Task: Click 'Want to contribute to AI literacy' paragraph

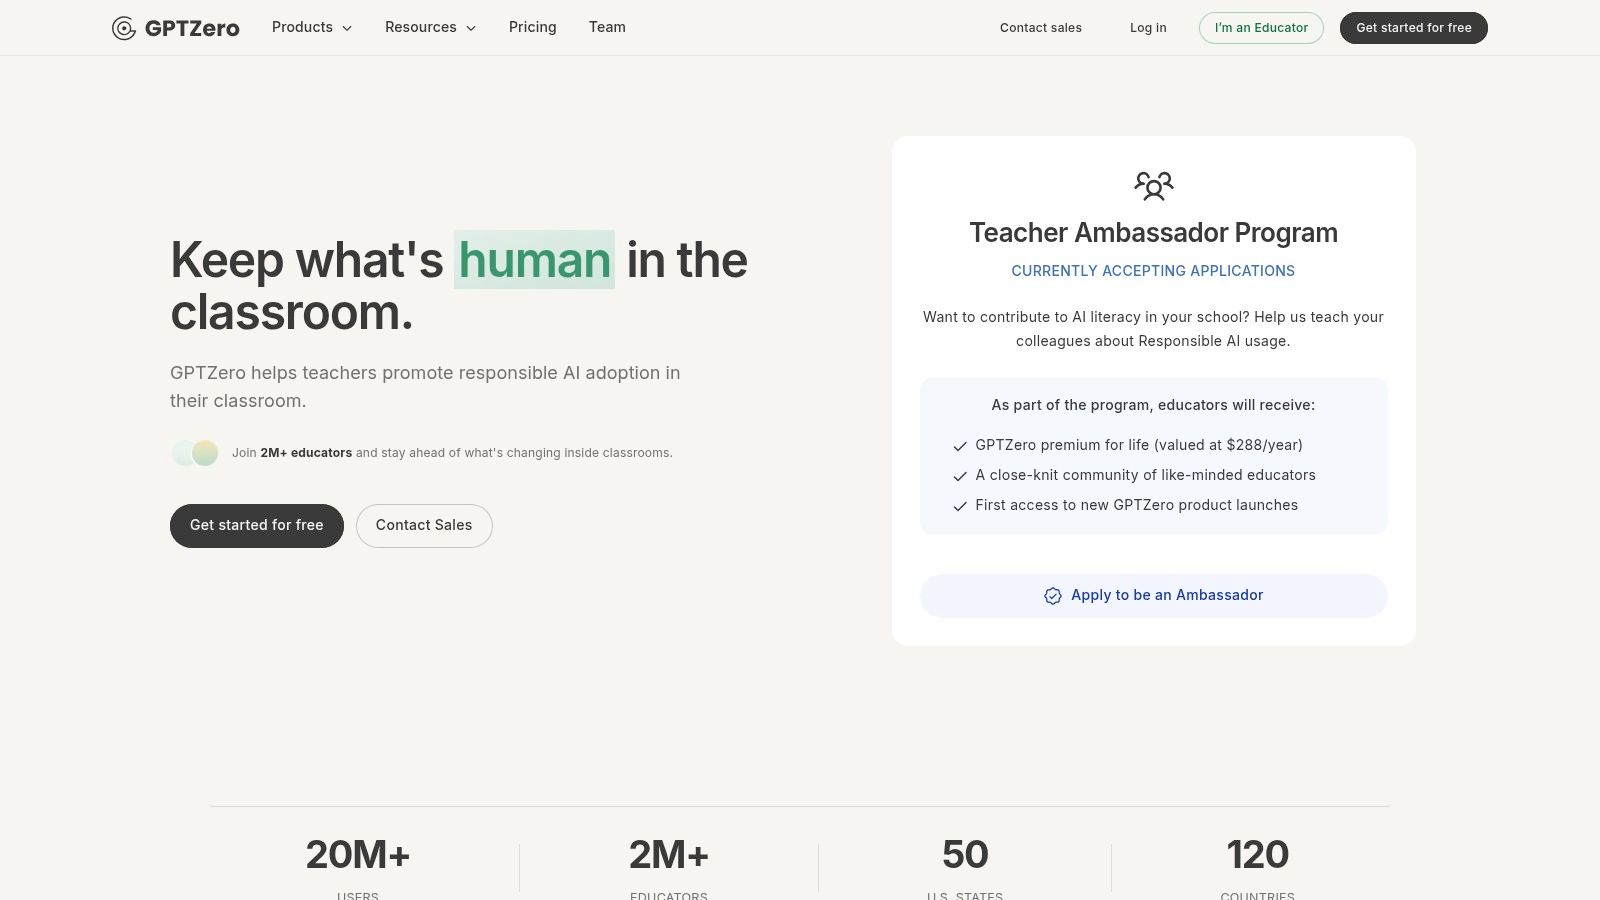Action: tap(1153, 329)
